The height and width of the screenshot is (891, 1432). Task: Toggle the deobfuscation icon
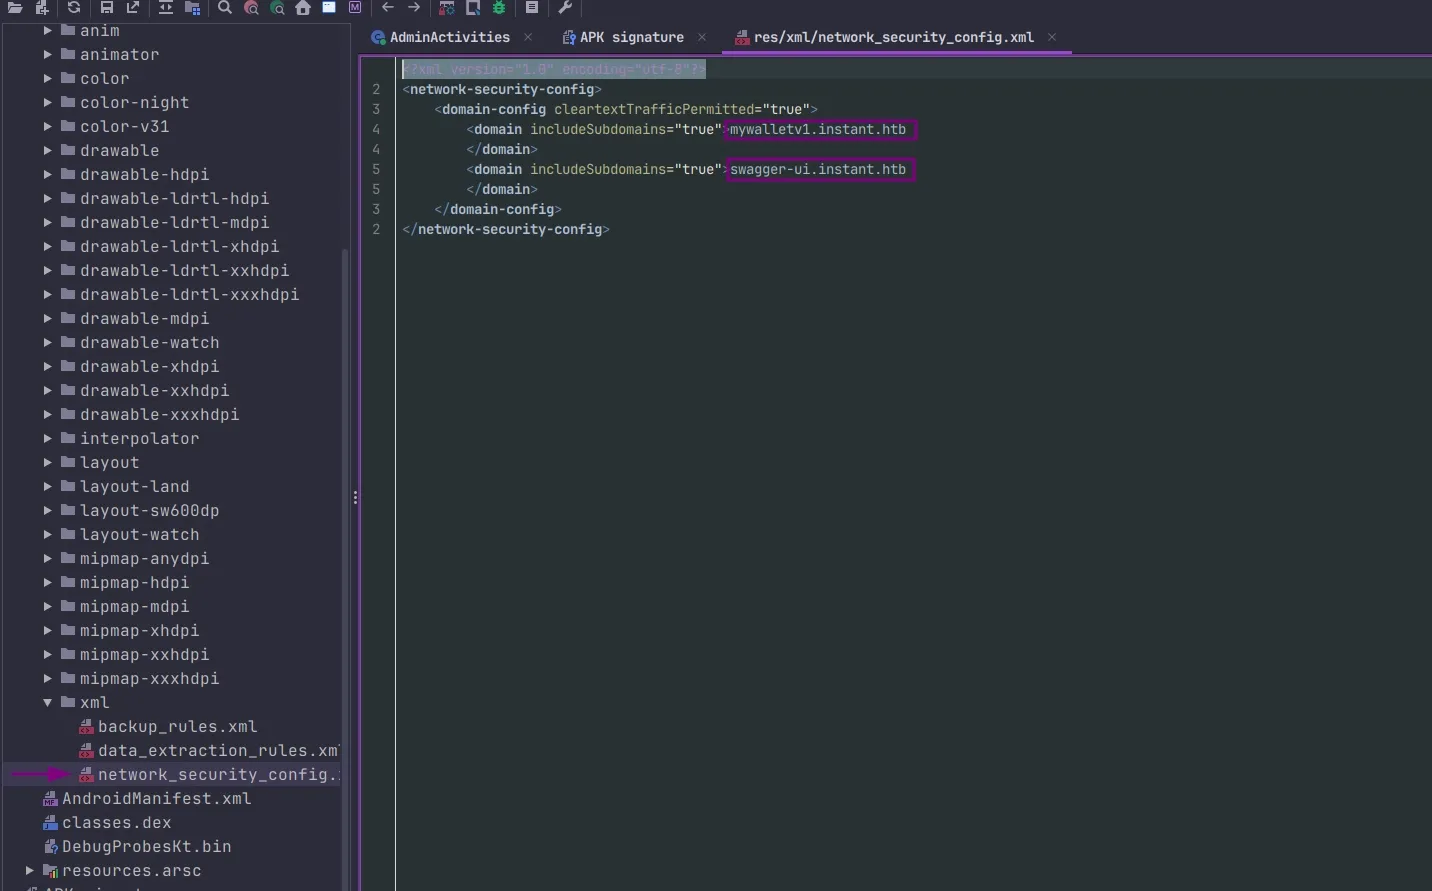[x=447, y=7]
